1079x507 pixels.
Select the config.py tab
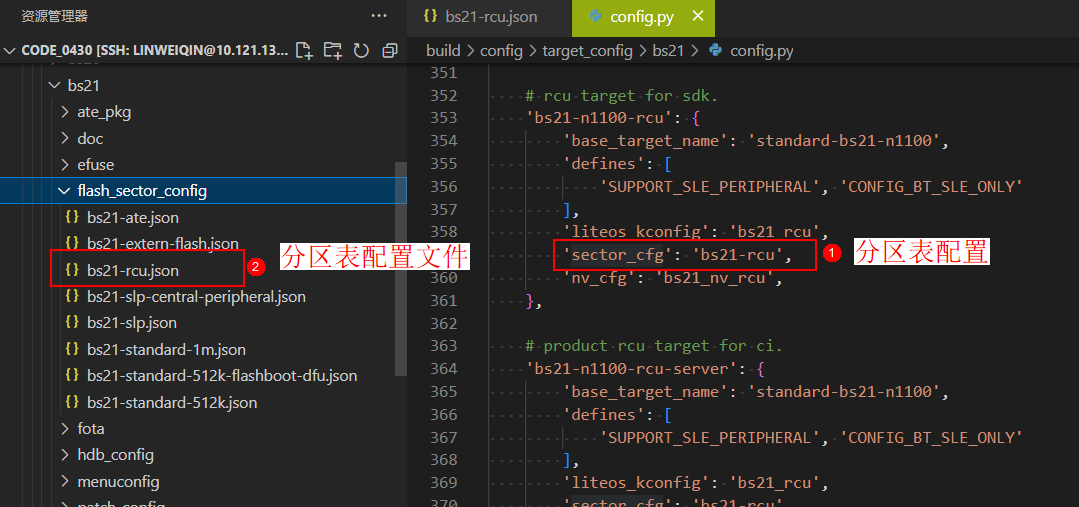pyautogui.click(x=632, y=17)
